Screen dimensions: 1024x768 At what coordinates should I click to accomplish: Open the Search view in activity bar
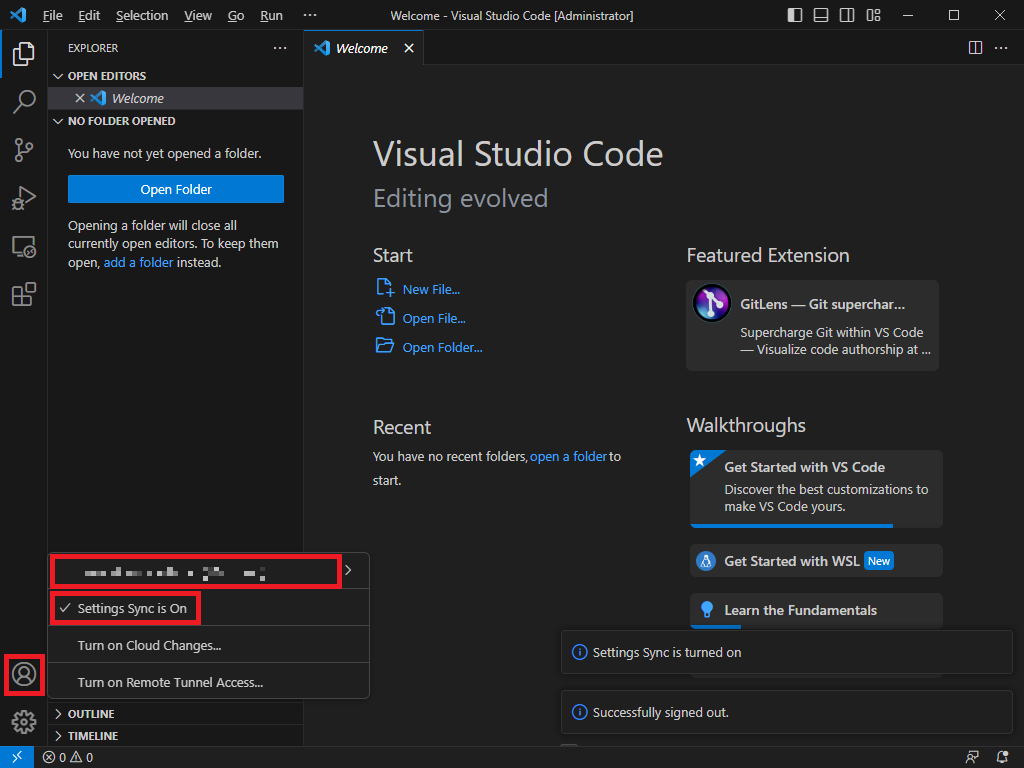pos(24,101)
